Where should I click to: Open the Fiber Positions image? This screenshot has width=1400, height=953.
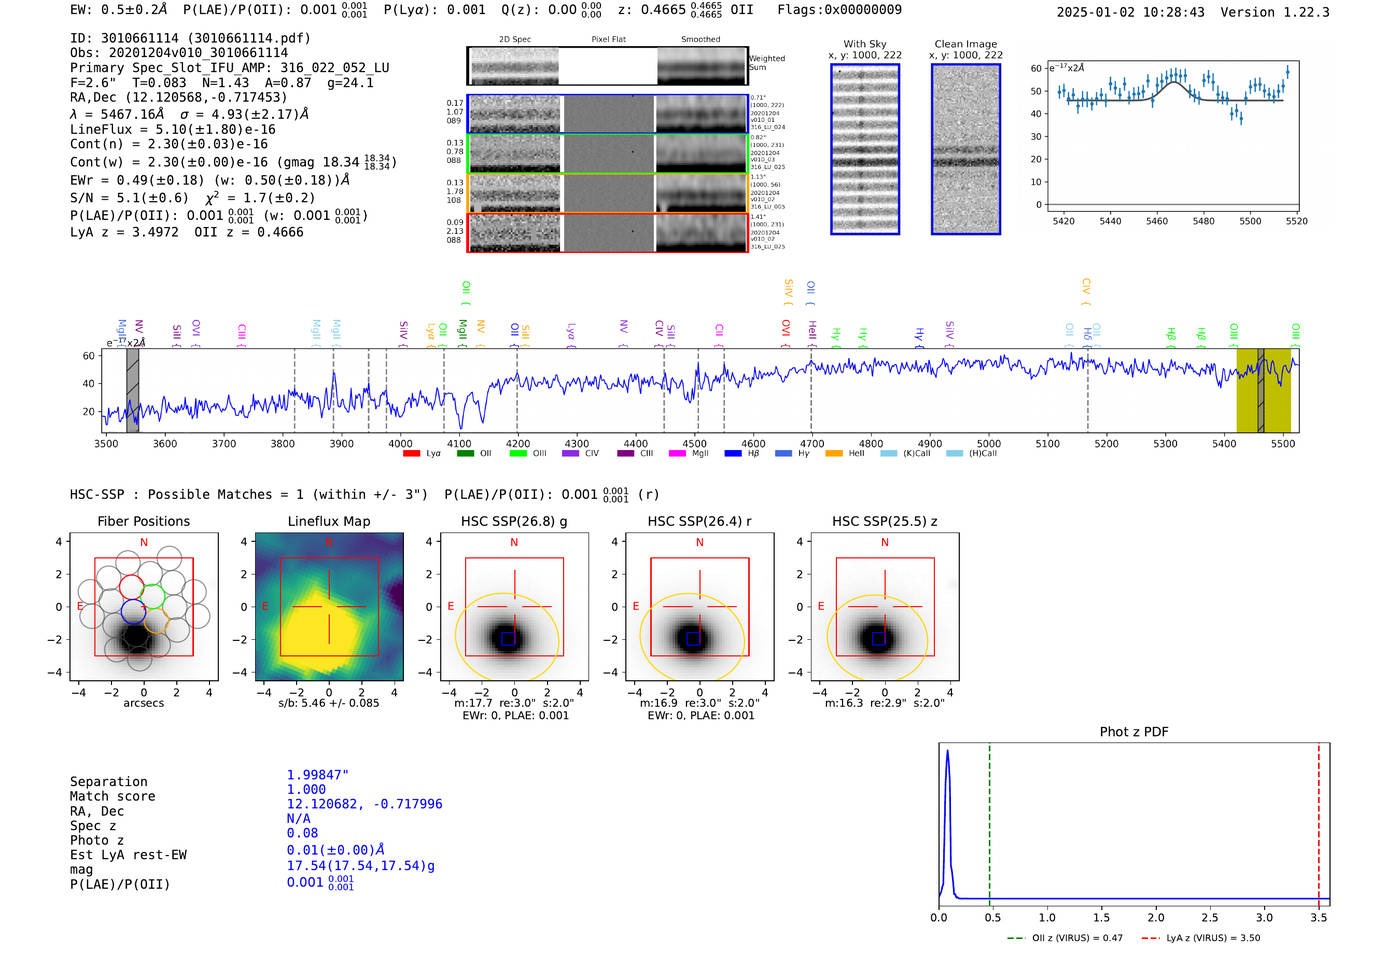coord(143,607)
